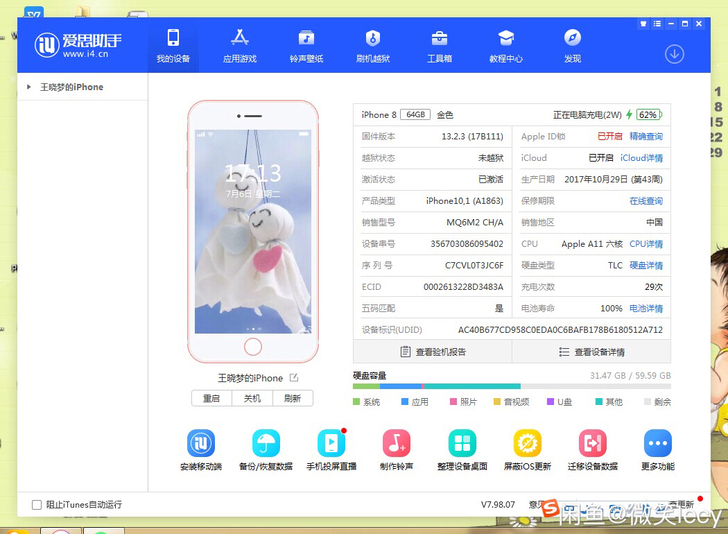Click the disk capacity usage bar
Image resolution: width=728 pixels, height=534 pixels.
tap(512, 386)
